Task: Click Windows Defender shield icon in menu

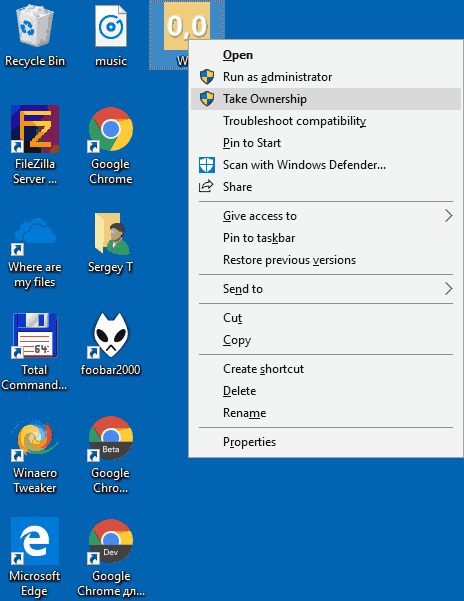Action: [x=207, y=165]
